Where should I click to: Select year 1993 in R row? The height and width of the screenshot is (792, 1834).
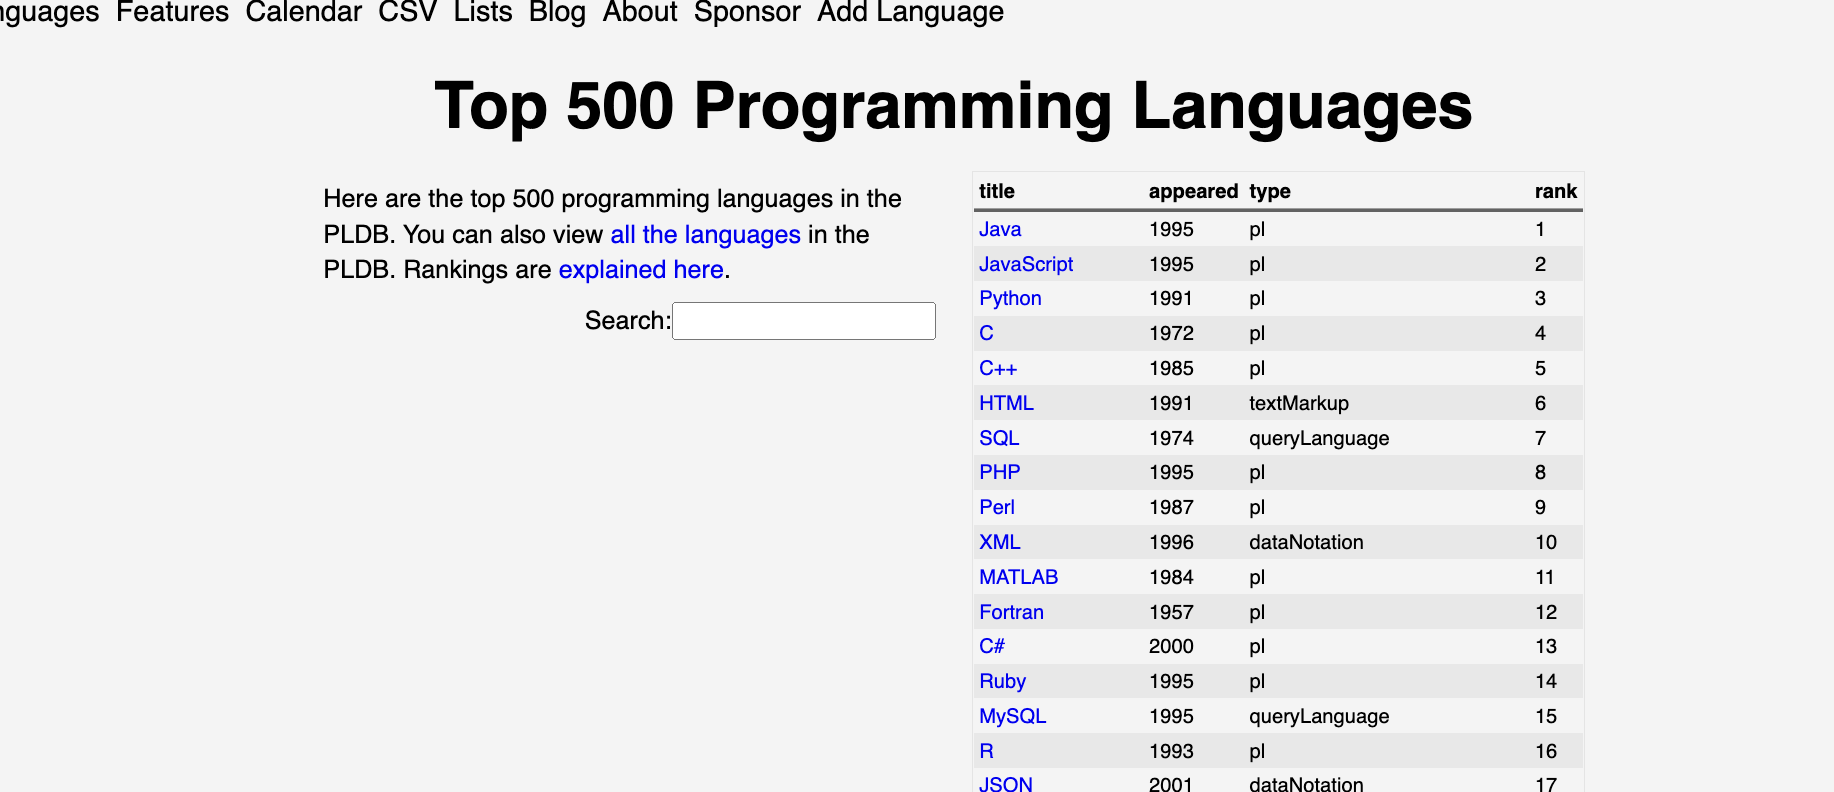point(1171,751)
